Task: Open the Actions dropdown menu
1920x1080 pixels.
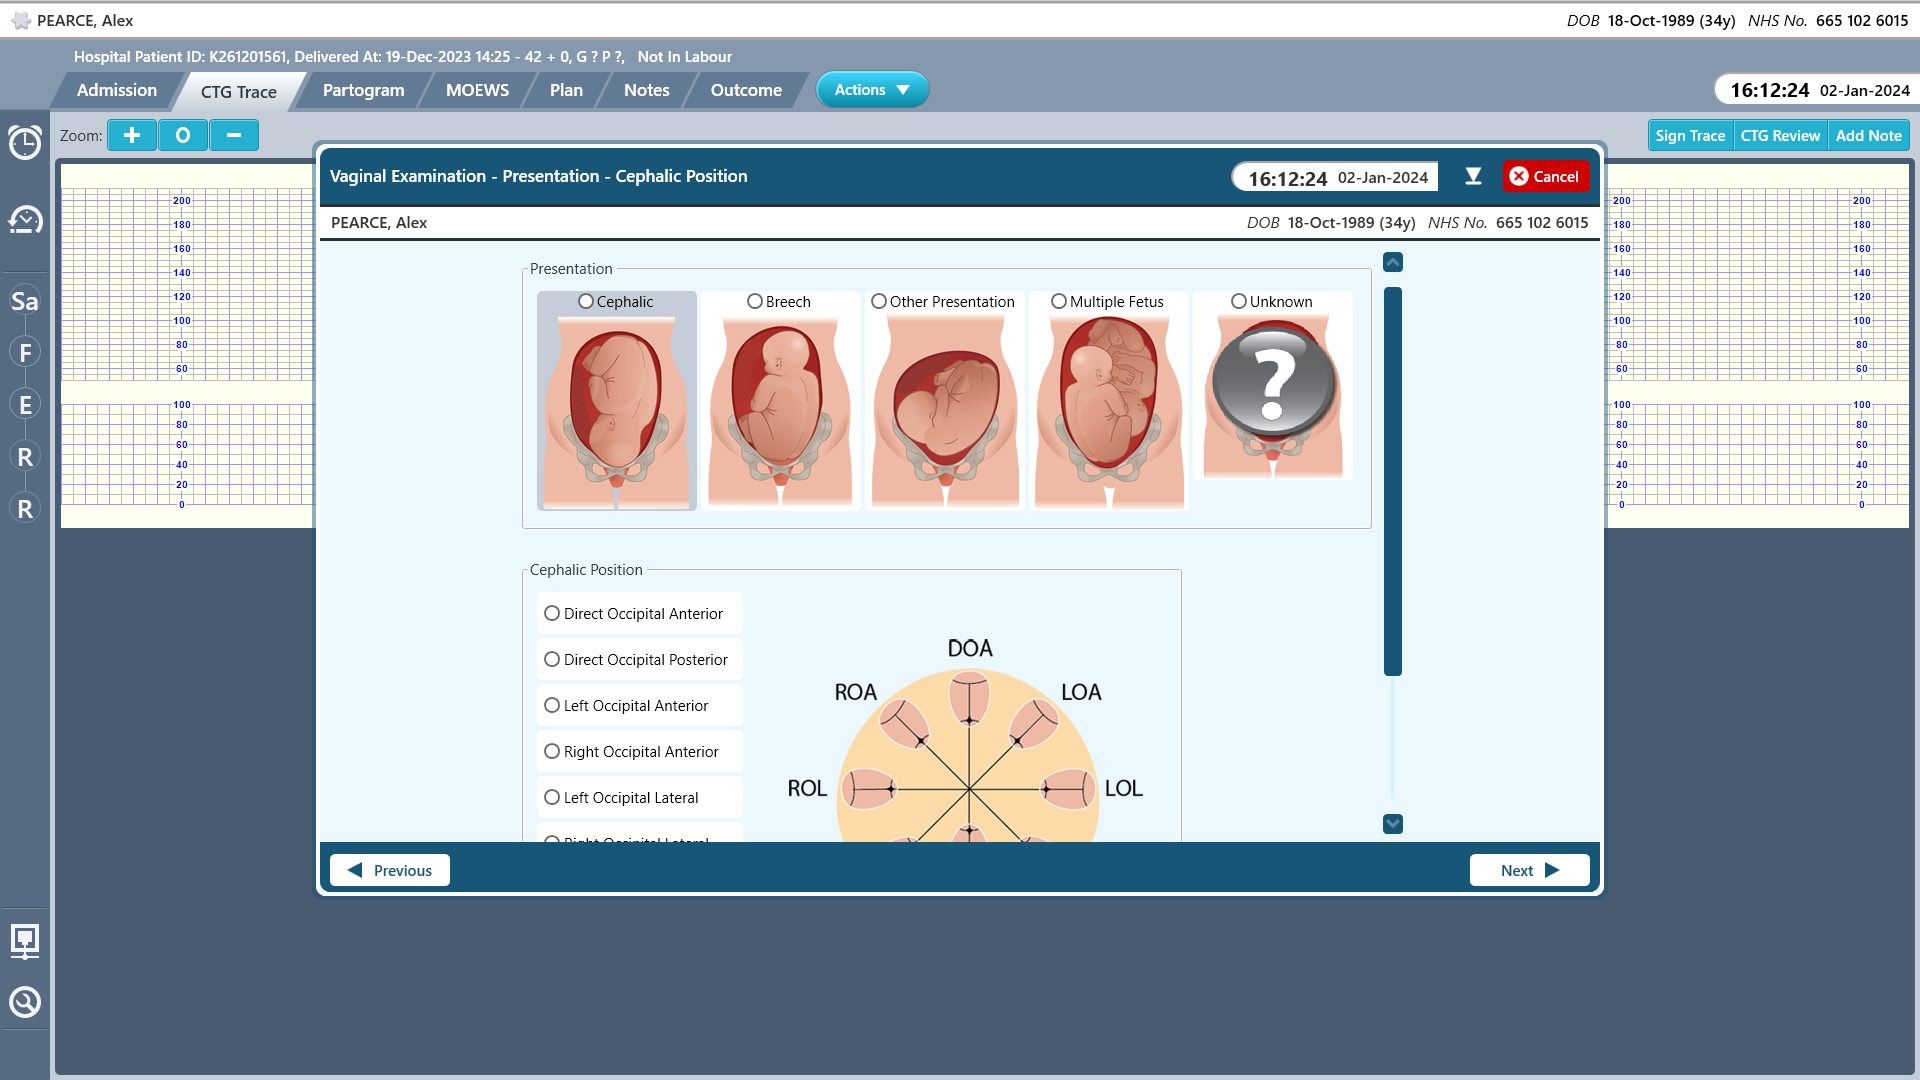Action: point(872,90)
